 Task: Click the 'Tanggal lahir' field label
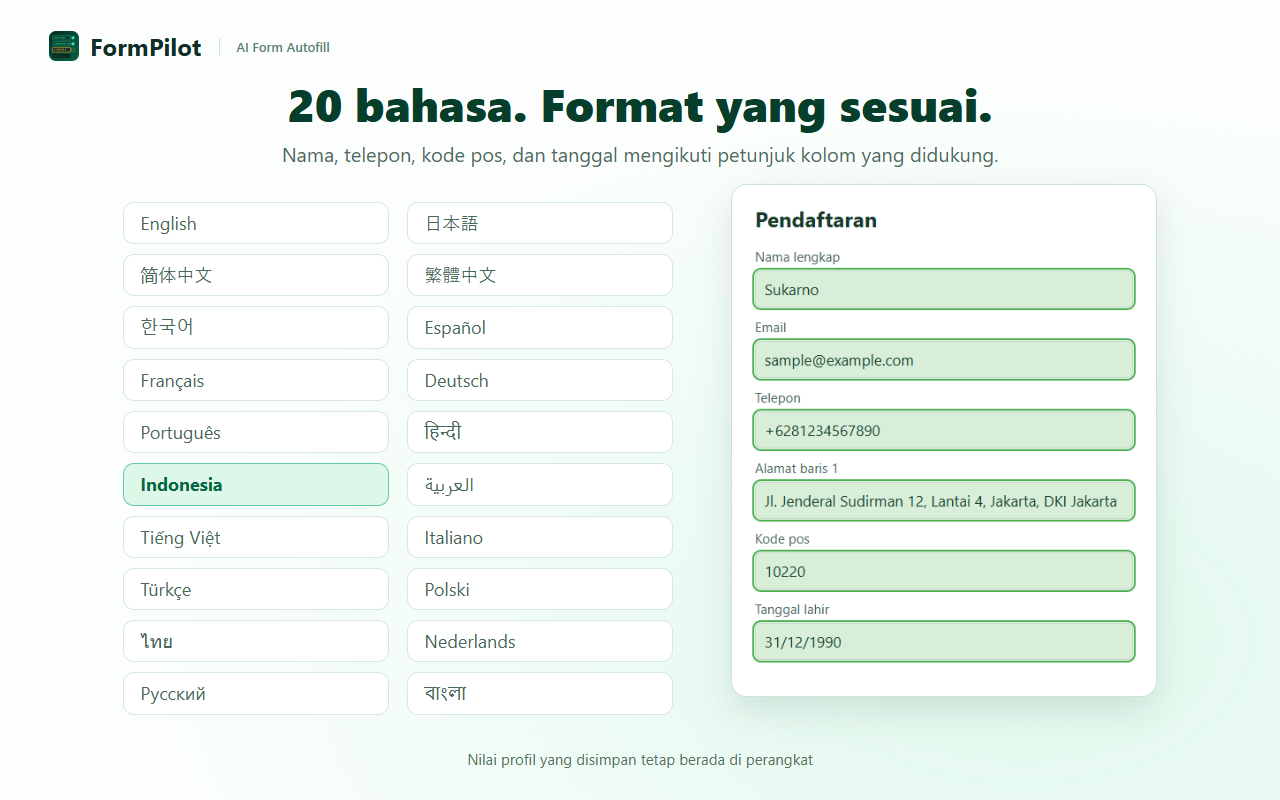[792, 609]
